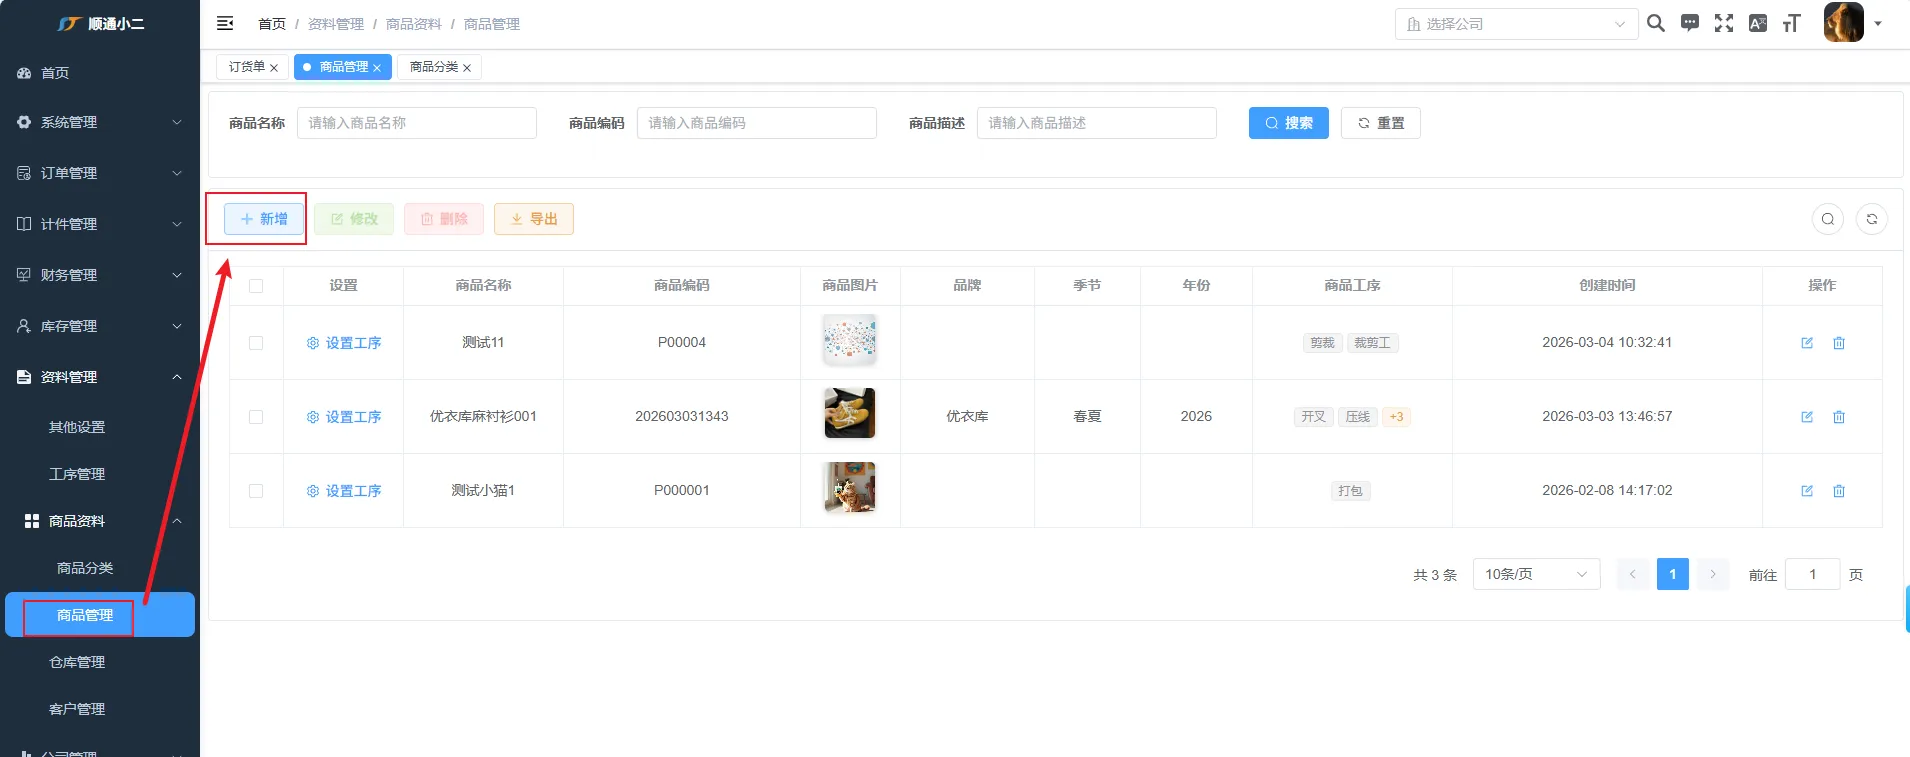Click the 商品名称 input field
Image resolution: width=1910 pixels, height=757 pixels.
pyautogui.click(x=417, y=123)
